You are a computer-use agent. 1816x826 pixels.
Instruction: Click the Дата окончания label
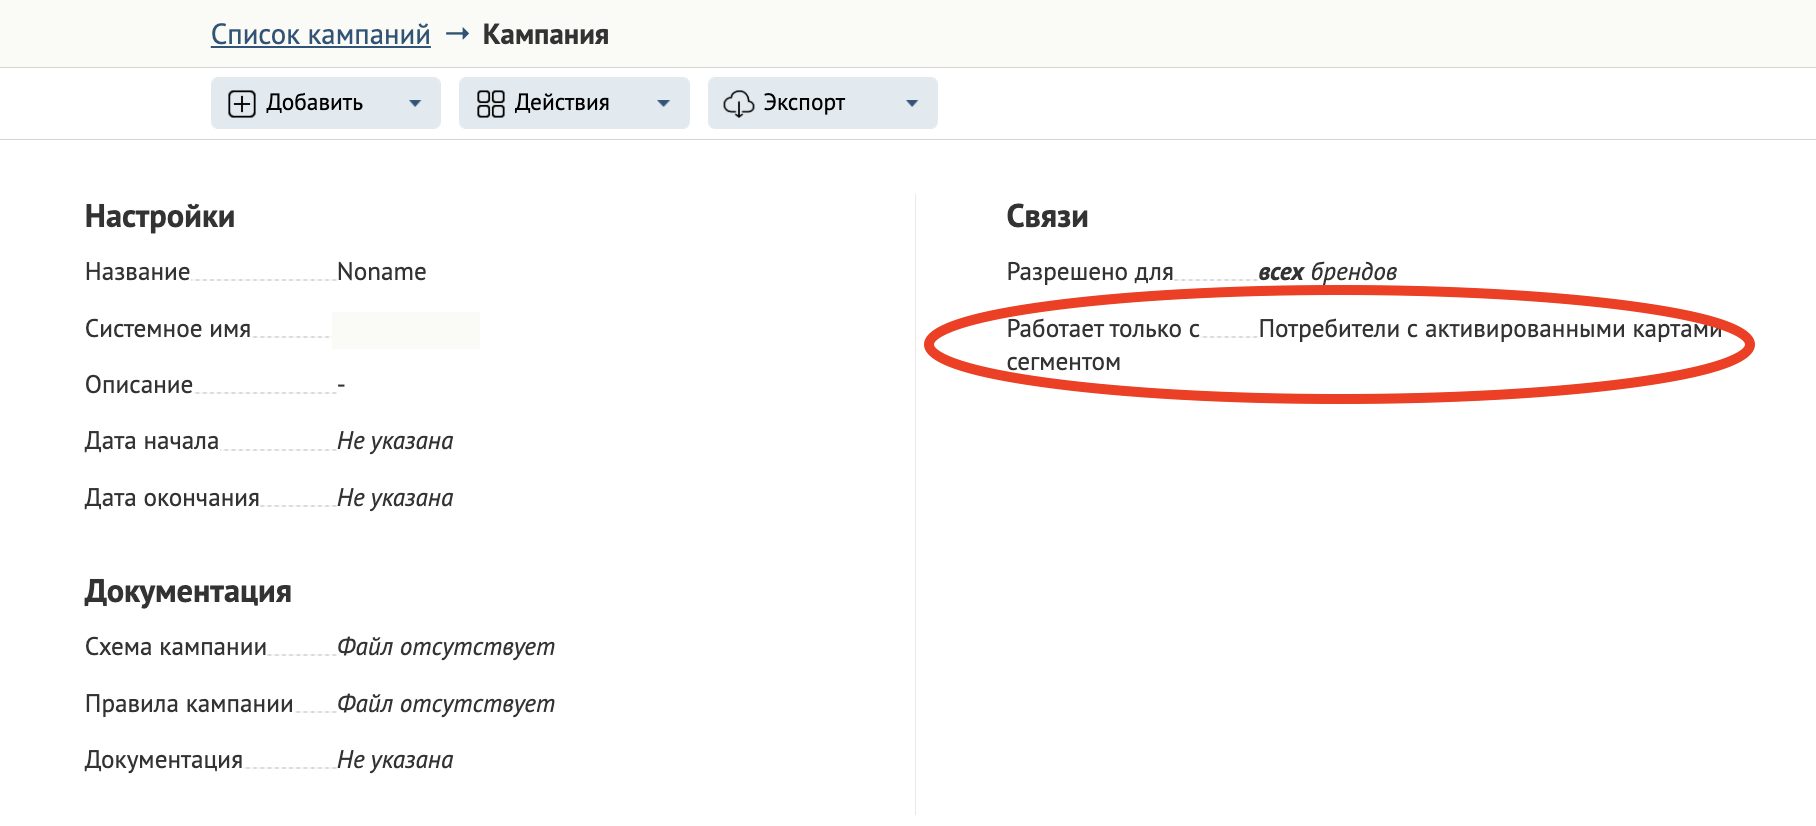(172, 498)
